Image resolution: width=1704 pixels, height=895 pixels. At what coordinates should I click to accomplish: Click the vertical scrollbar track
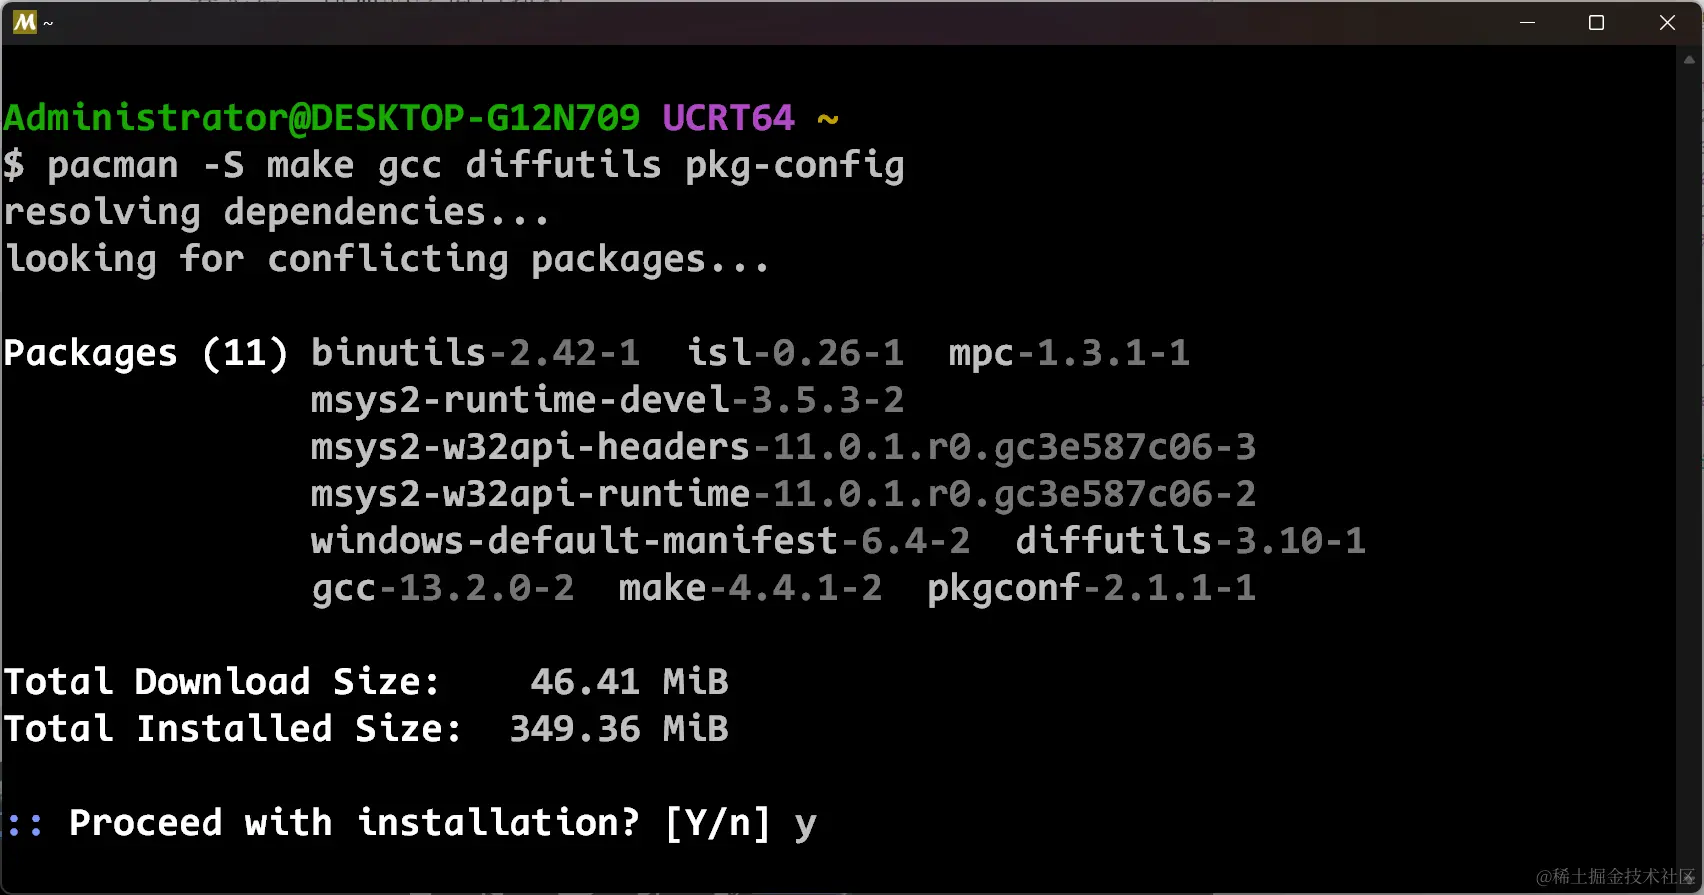pyautogui.click(x=1690, y=470)
